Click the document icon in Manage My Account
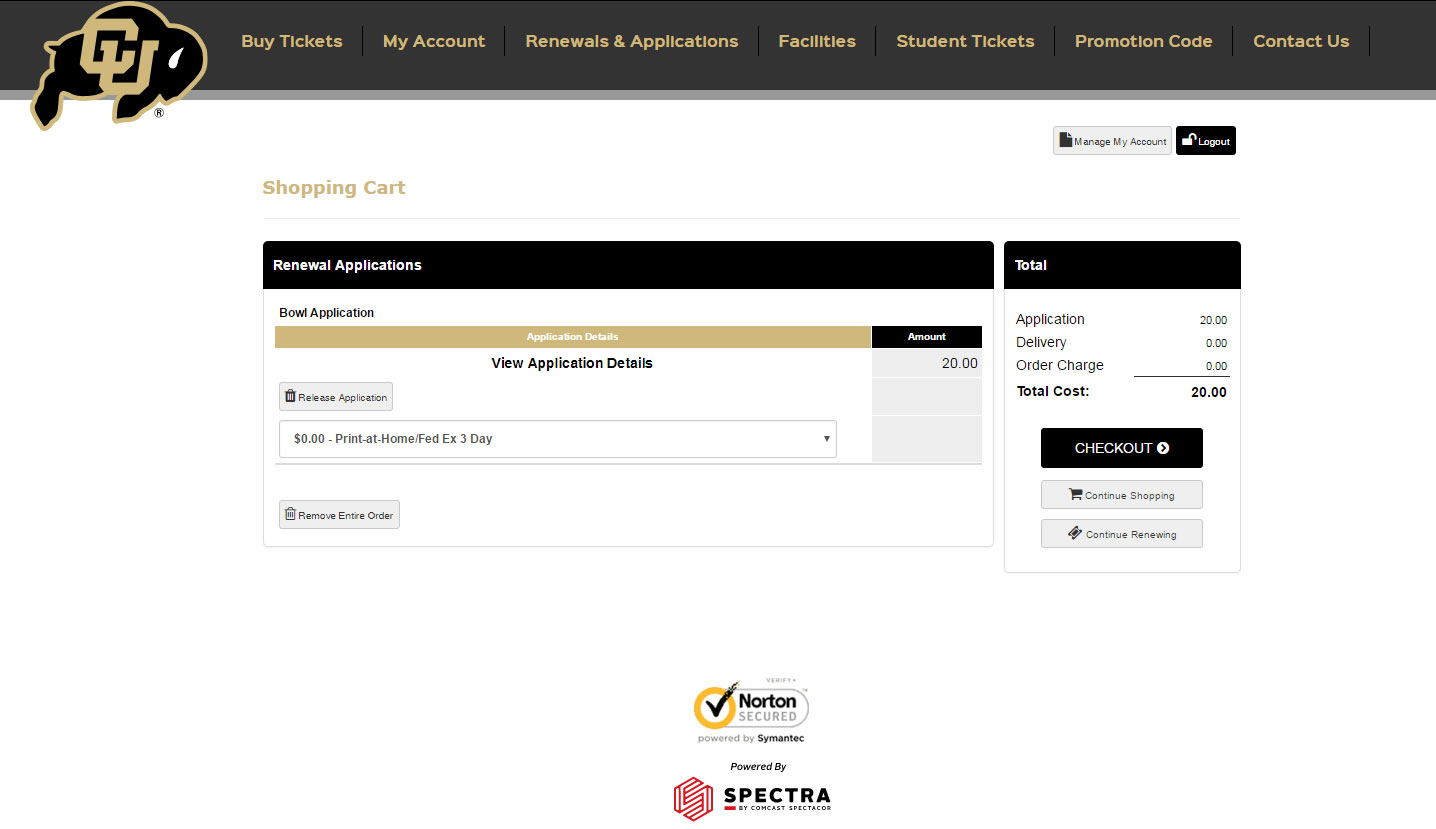Screen dimensions: 1436x829 point(1065,140)
